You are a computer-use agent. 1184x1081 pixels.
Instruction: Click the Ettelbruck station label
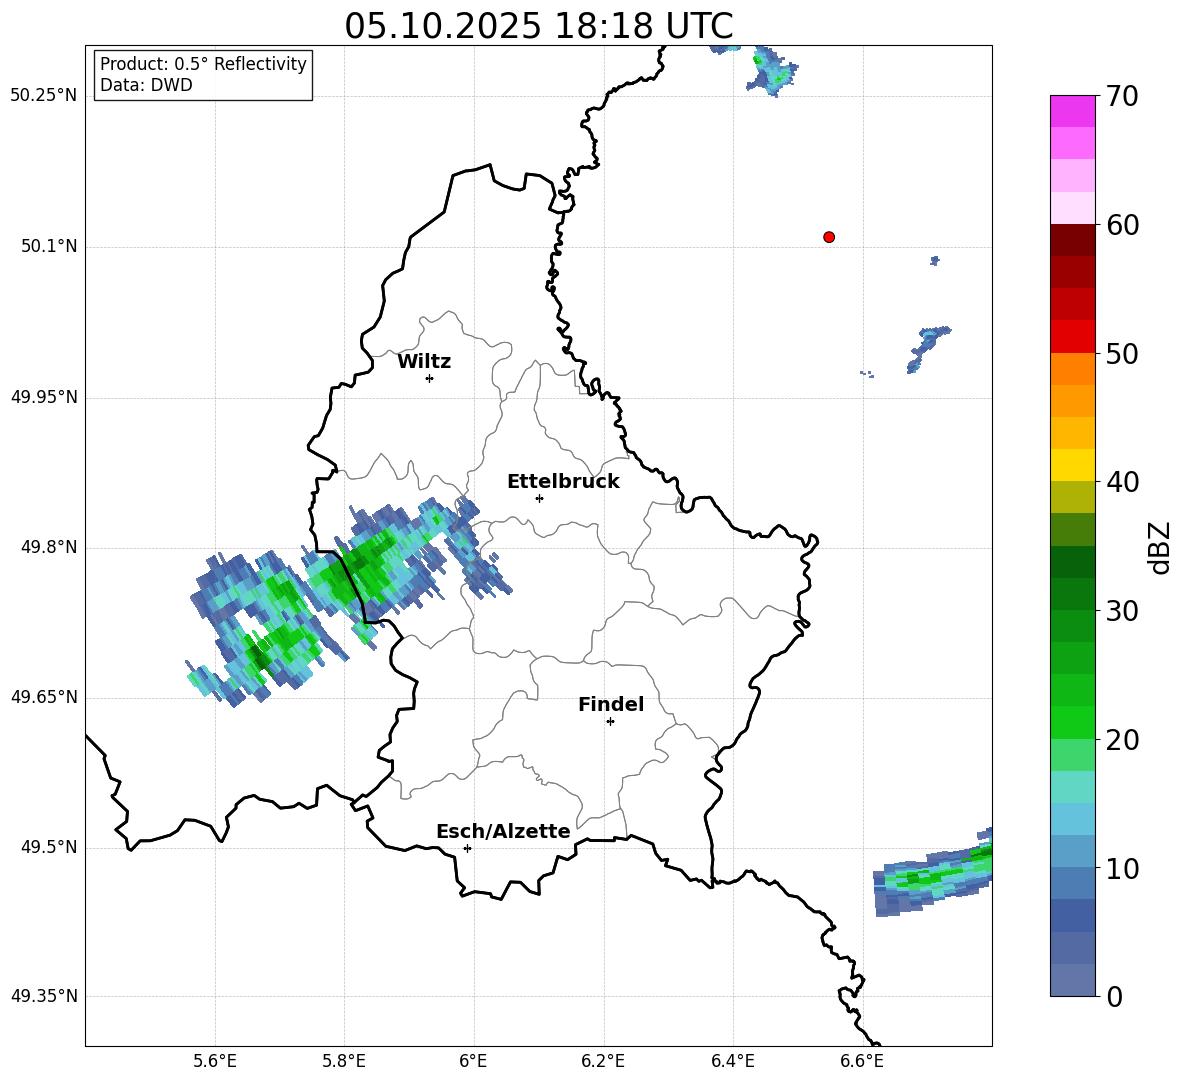click(563, 482)
